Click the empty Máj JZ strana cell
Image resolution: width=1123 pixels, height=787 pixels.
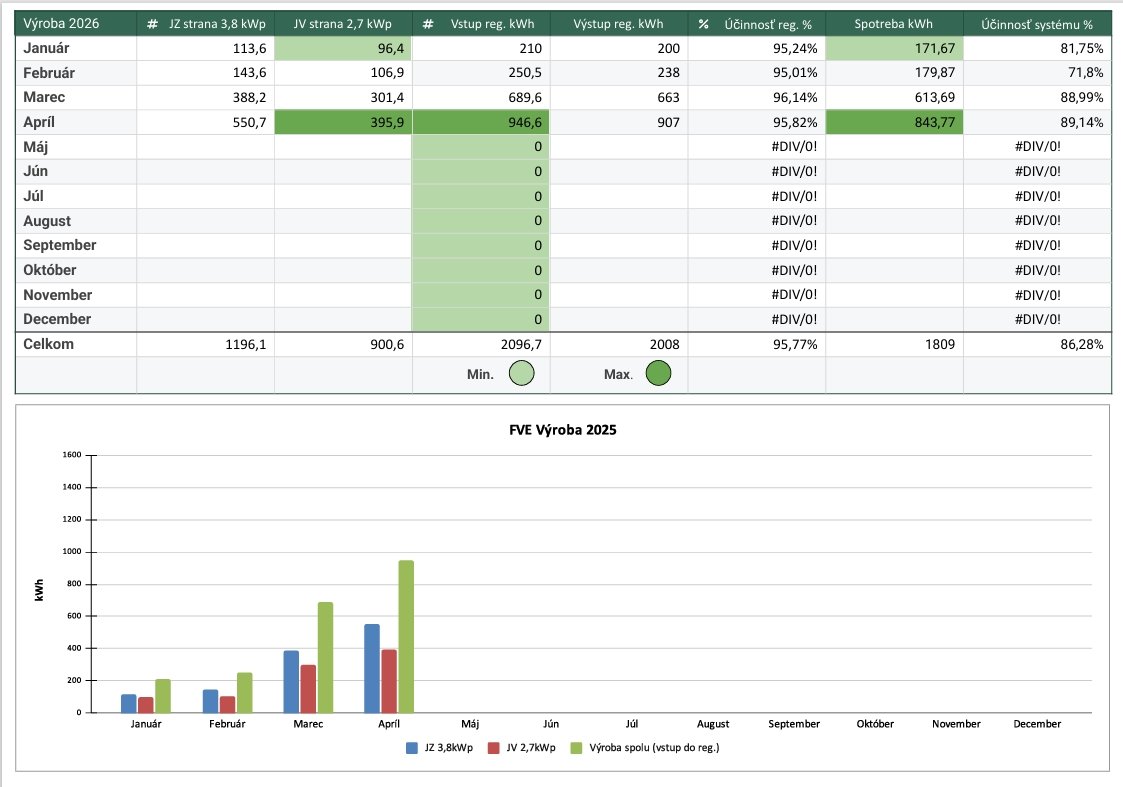coord(205,147)
